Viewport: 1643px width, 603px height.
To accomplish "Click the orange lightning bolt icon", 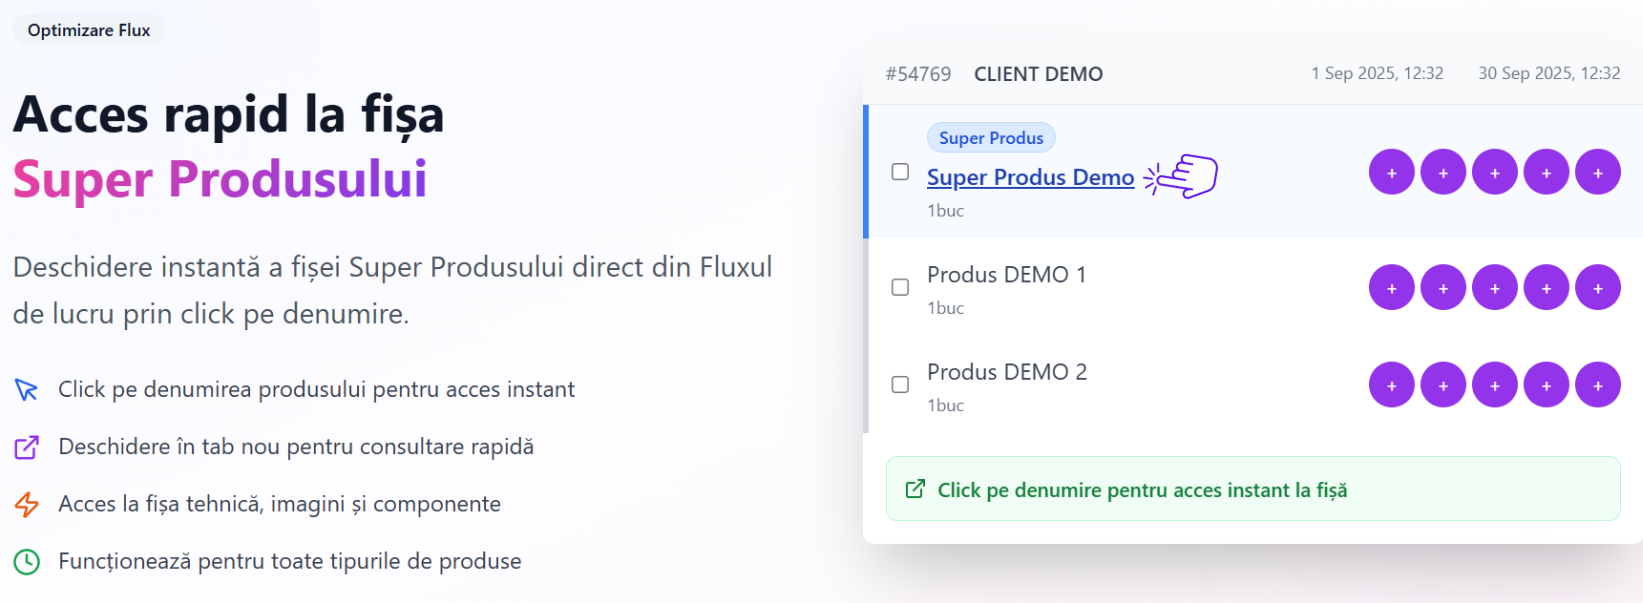I will click(x=27, y=504).
